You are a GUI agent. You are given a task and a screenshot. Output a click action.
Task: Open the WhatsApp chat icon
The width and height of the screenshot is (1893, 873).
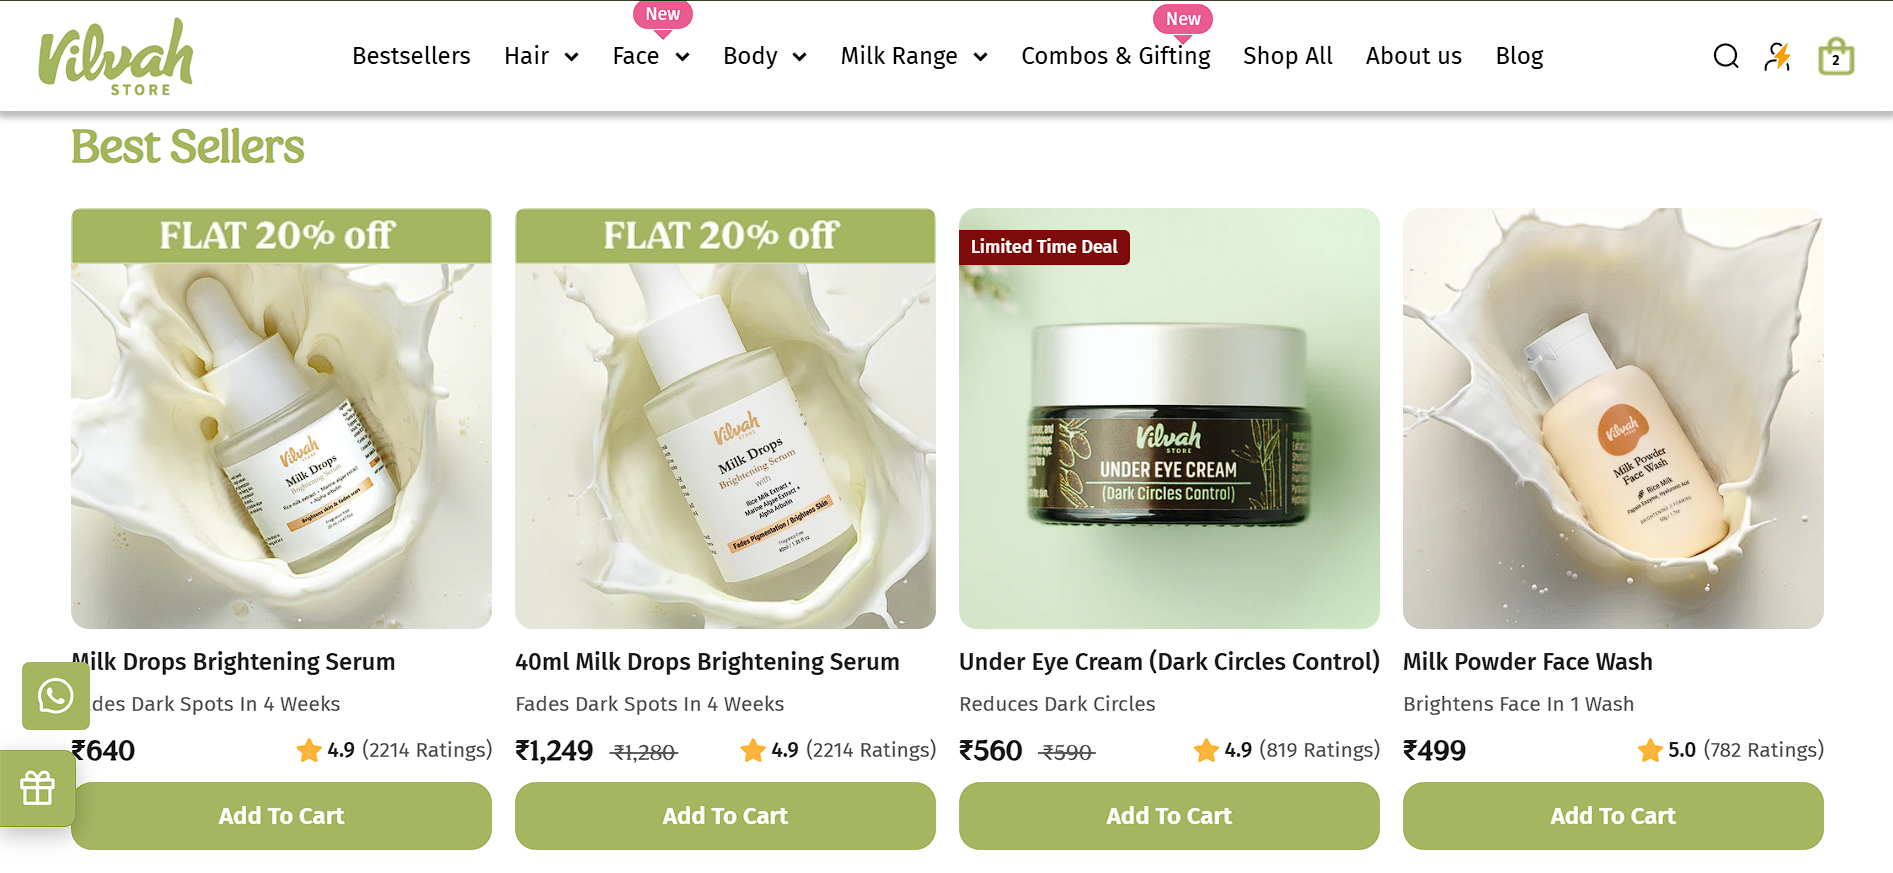click(x=56, y=696)
